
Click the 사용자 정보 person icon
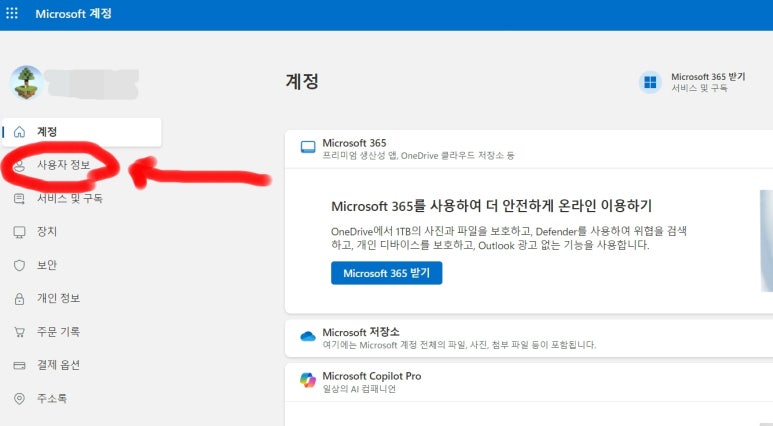point(19,165)
